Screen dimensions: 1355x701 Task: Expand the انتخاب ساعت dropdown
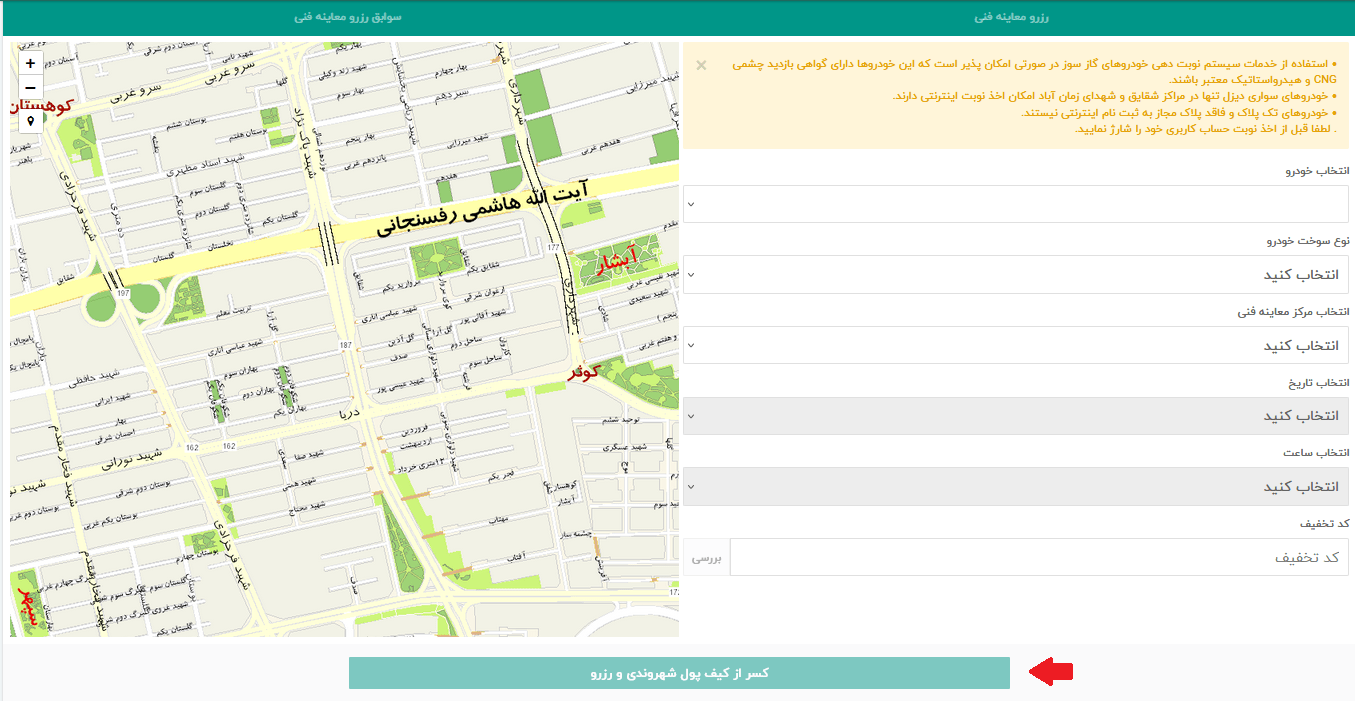coord(1016,486)
